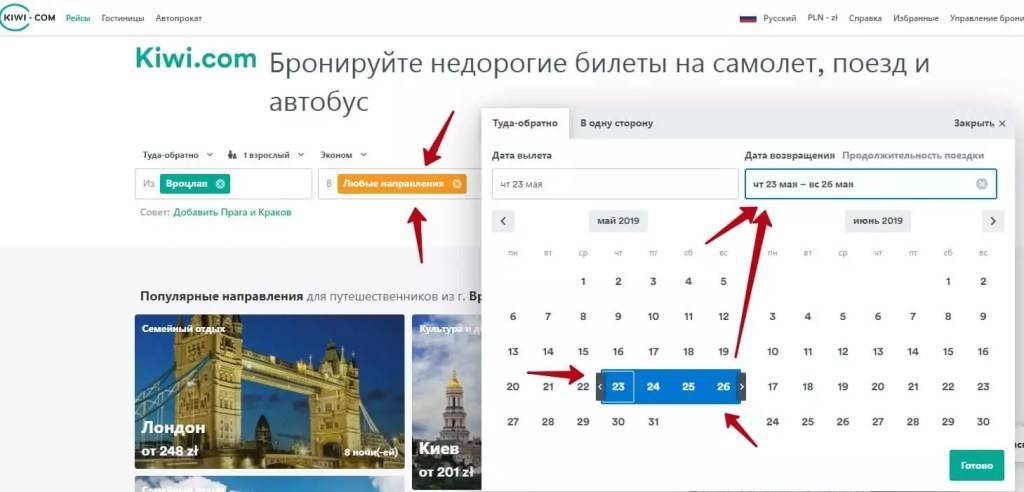
Task: Click the Kiwi.com logo in header
Action: [28, 18]
